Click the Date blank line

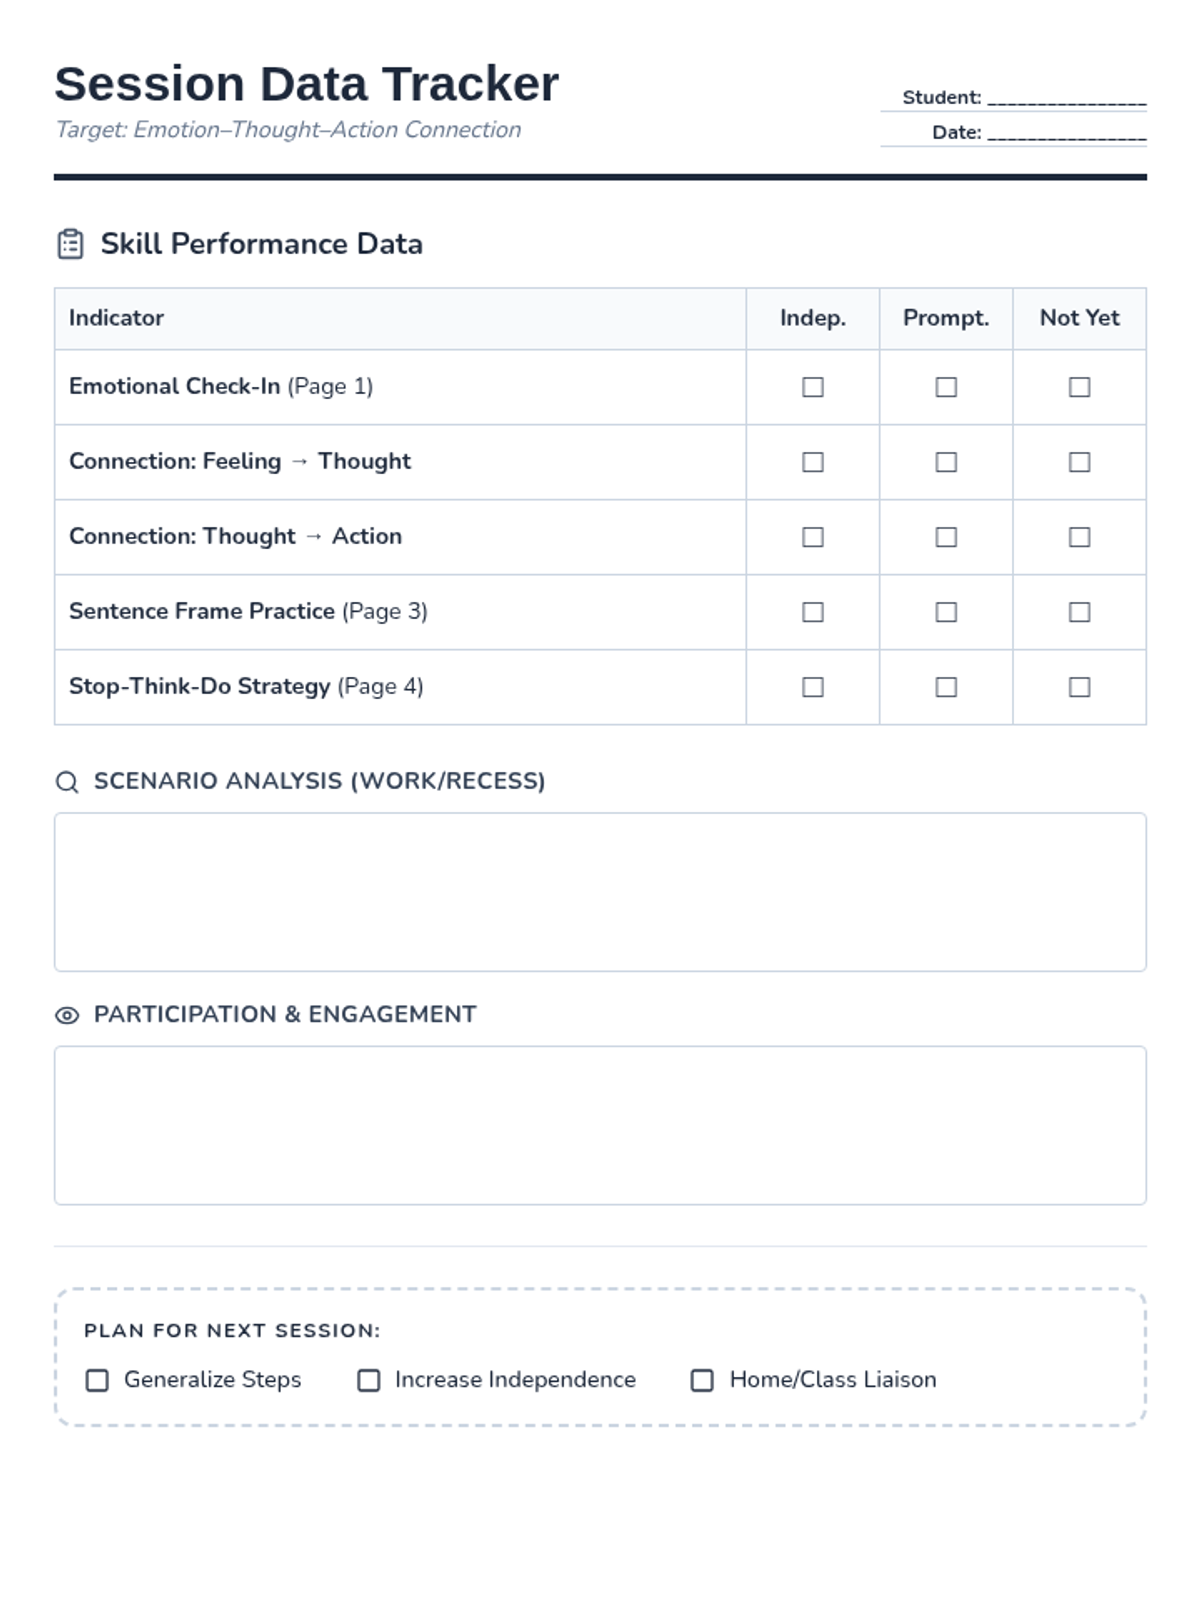coord(1066,133)
